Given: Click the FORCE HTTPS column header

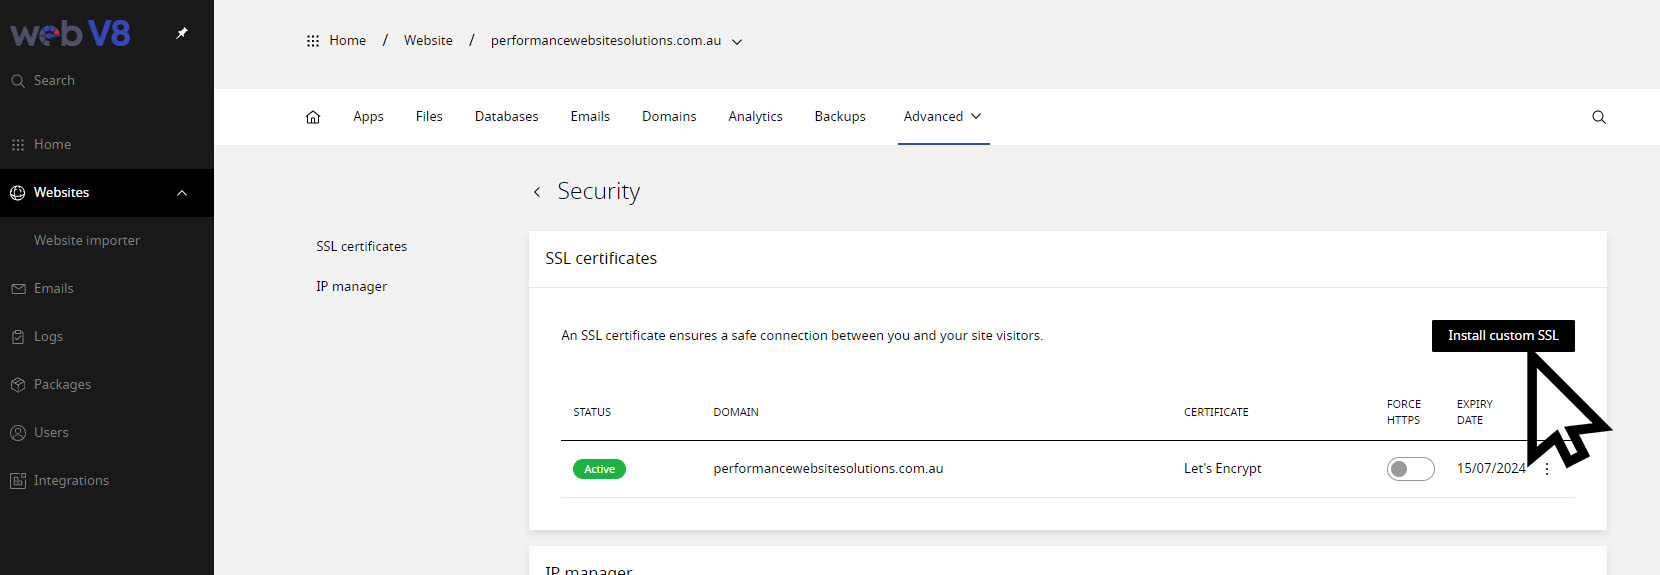Looking at the screenshot, I should pyautogui.click(x=1404, y=412).
